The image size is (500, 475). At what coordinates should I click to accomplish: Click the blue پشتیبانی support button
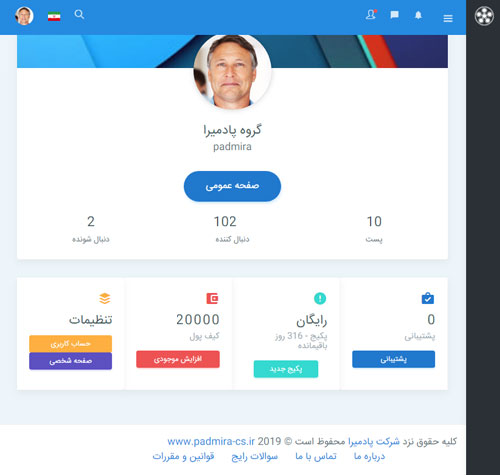click(x=393, y=359)
